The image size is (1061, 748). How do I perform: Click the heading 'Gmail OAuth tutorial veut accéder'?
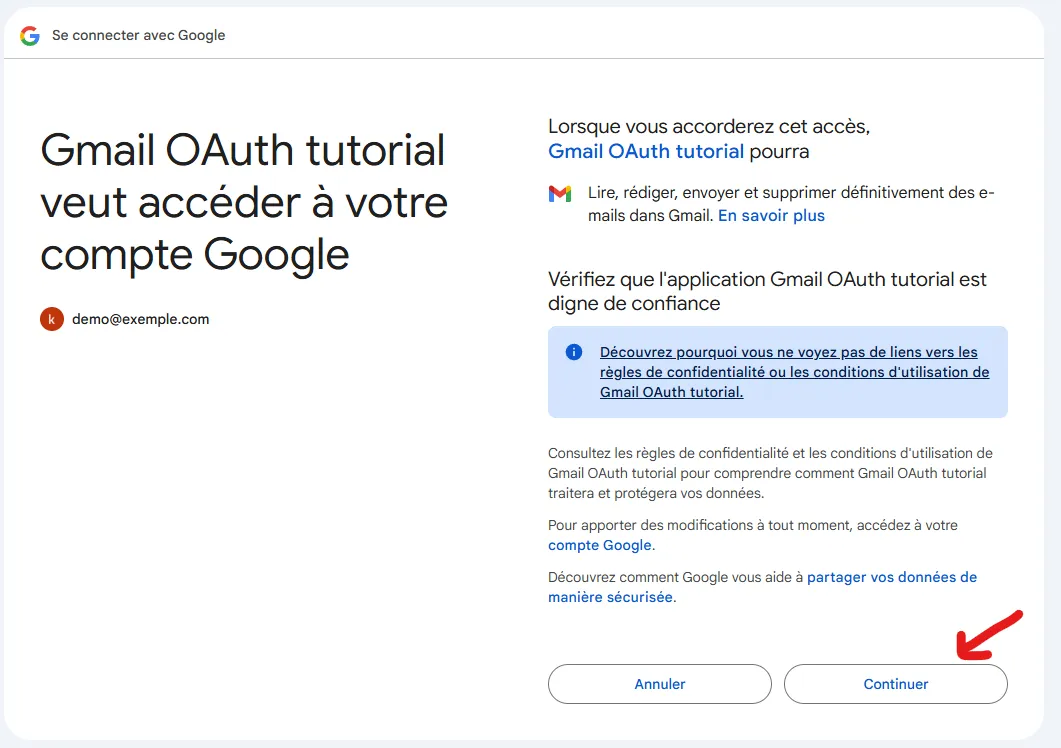pyautogui.click(x=244, y=202)
